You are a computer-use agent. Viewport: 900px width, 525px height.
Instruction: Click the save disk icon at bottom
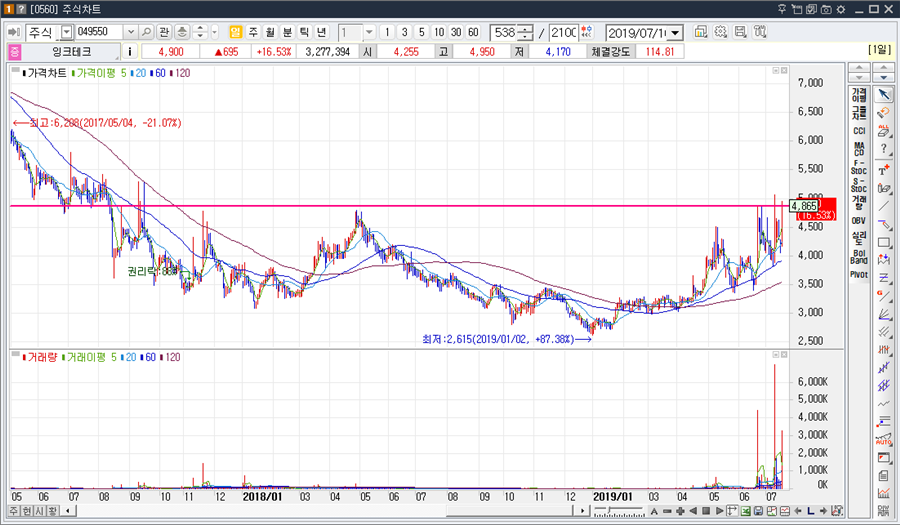tap(758, 511)
